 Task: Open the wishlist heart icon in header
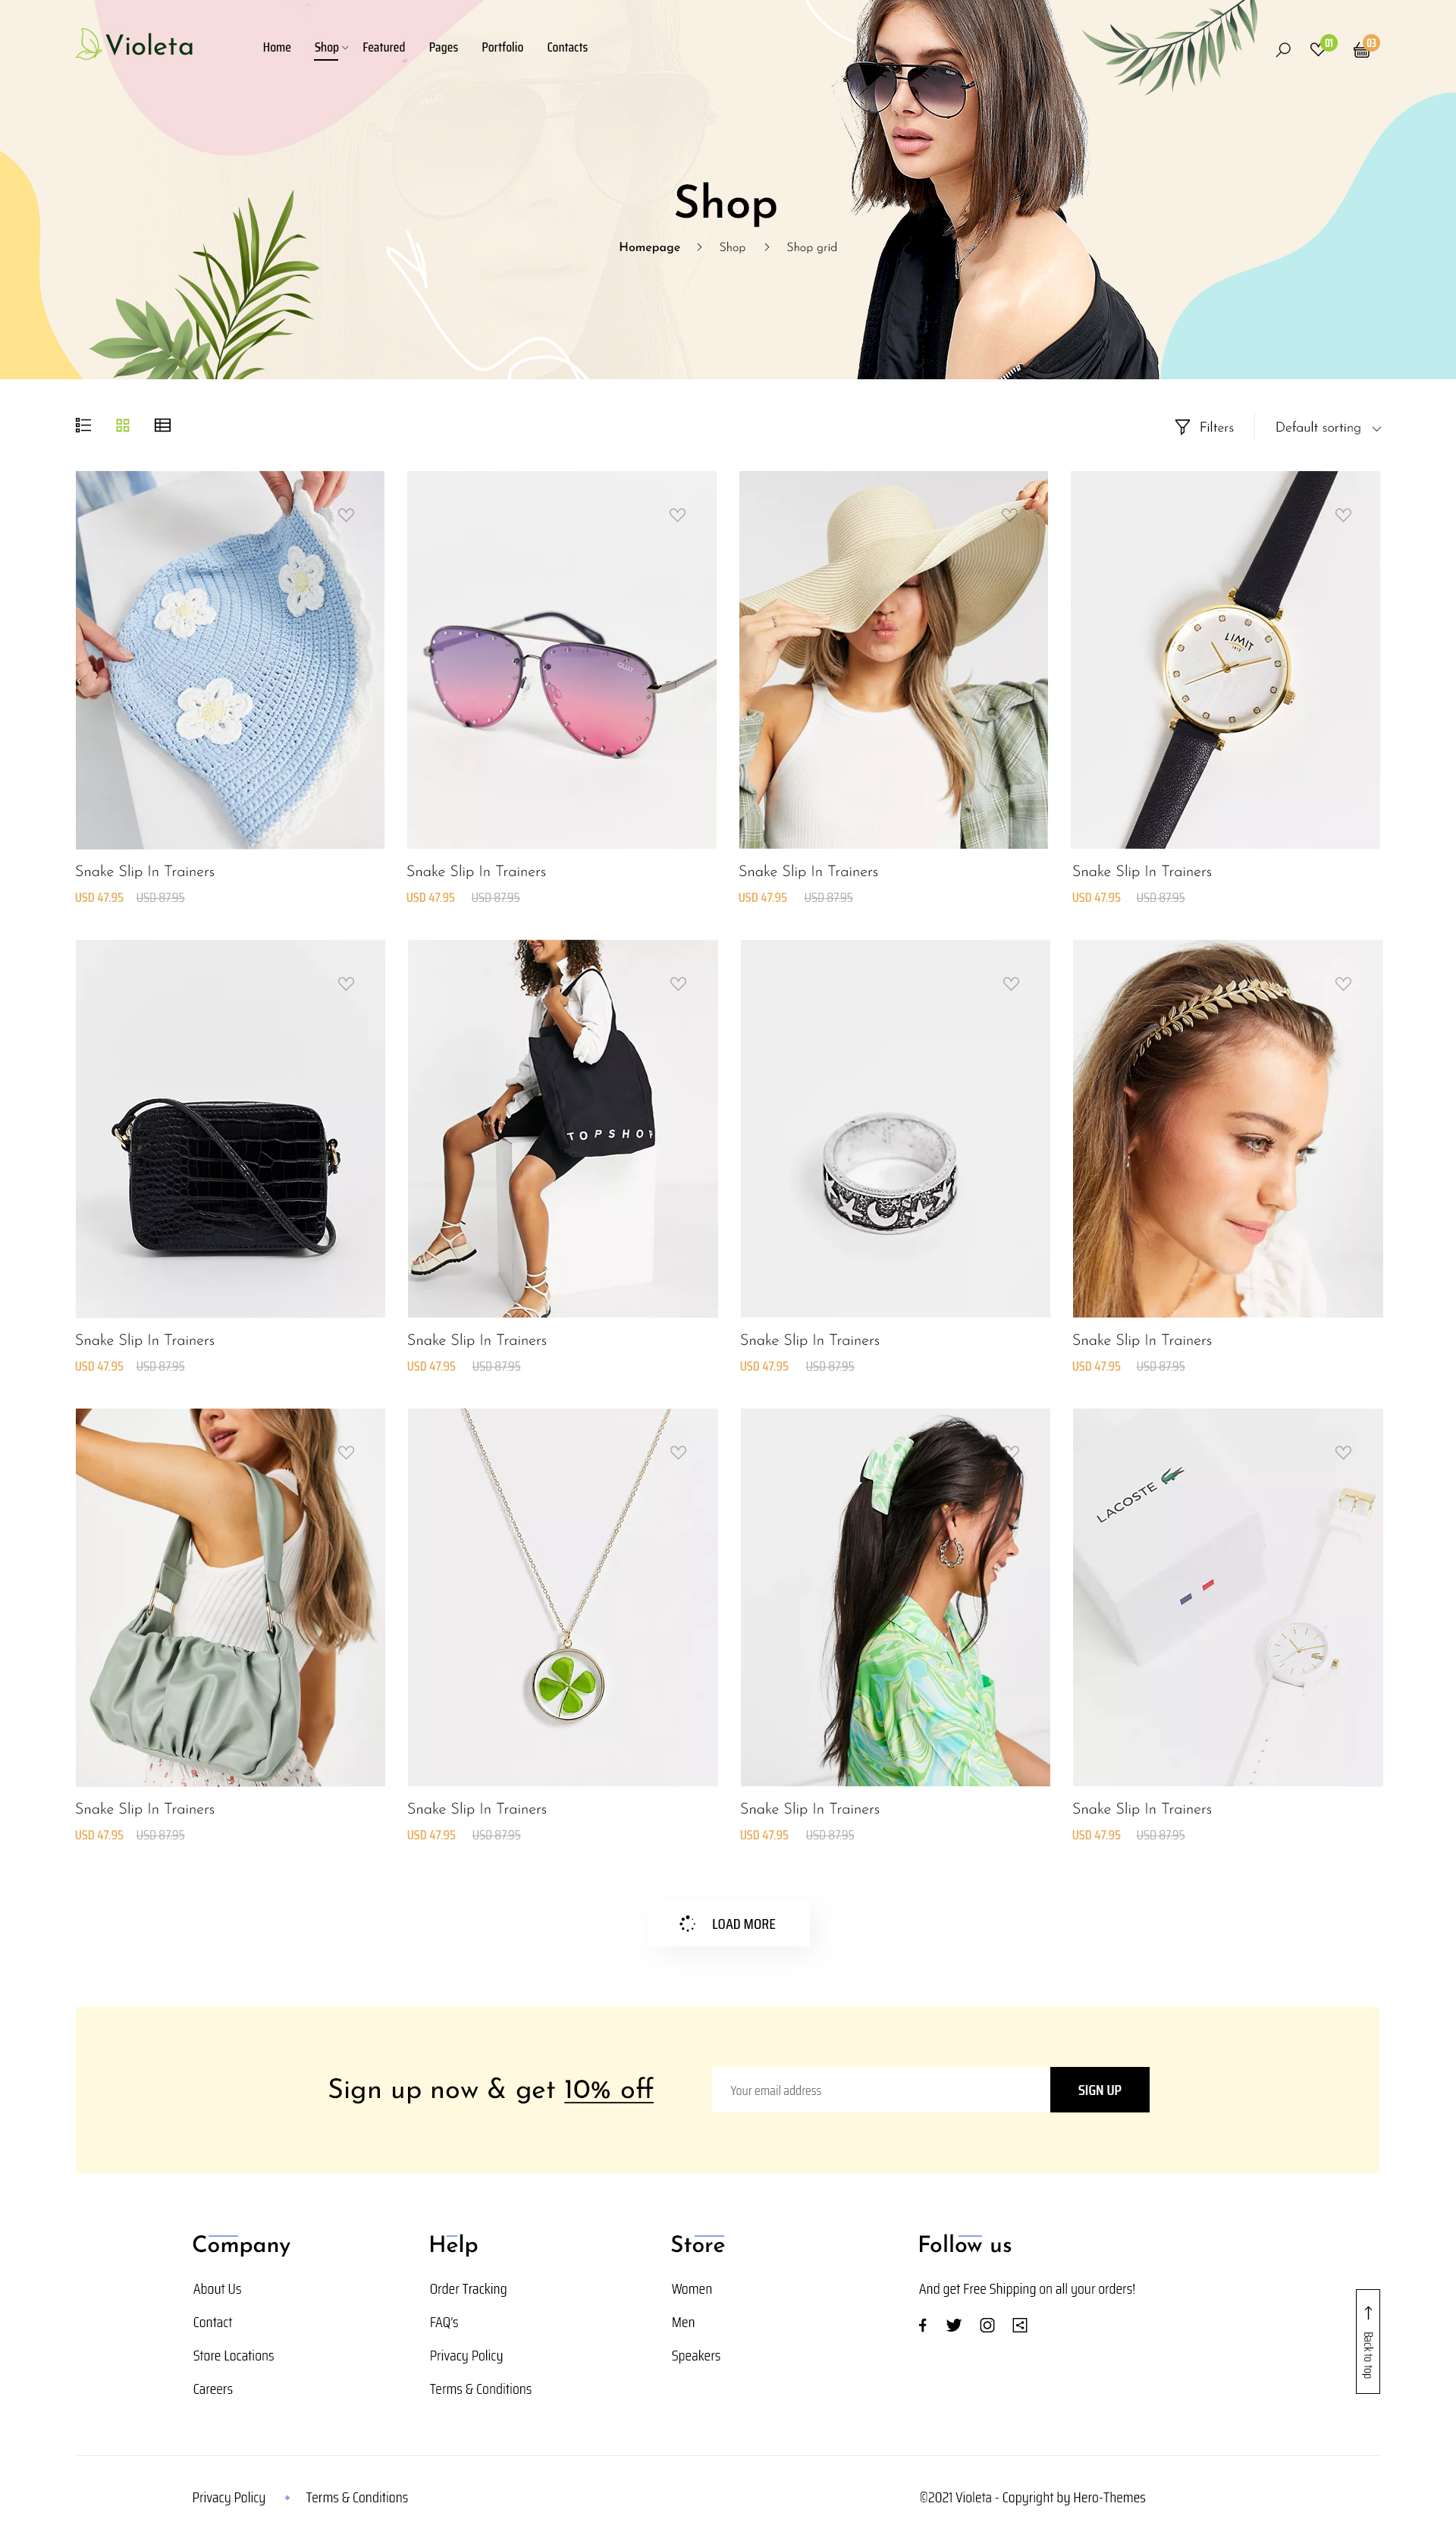pyautogui.click(x=1318, y=49)
